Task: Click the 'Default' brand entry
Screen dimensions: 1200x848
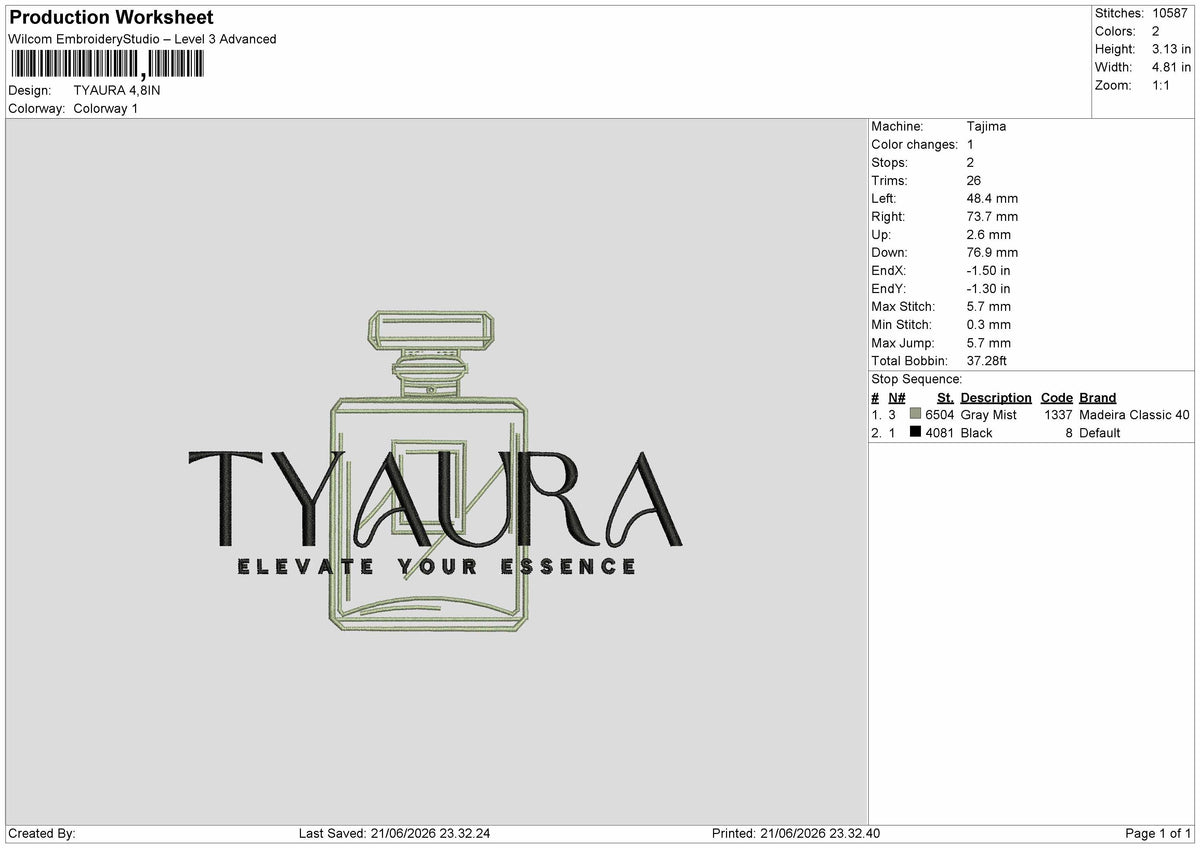Action: point(1099,433)
